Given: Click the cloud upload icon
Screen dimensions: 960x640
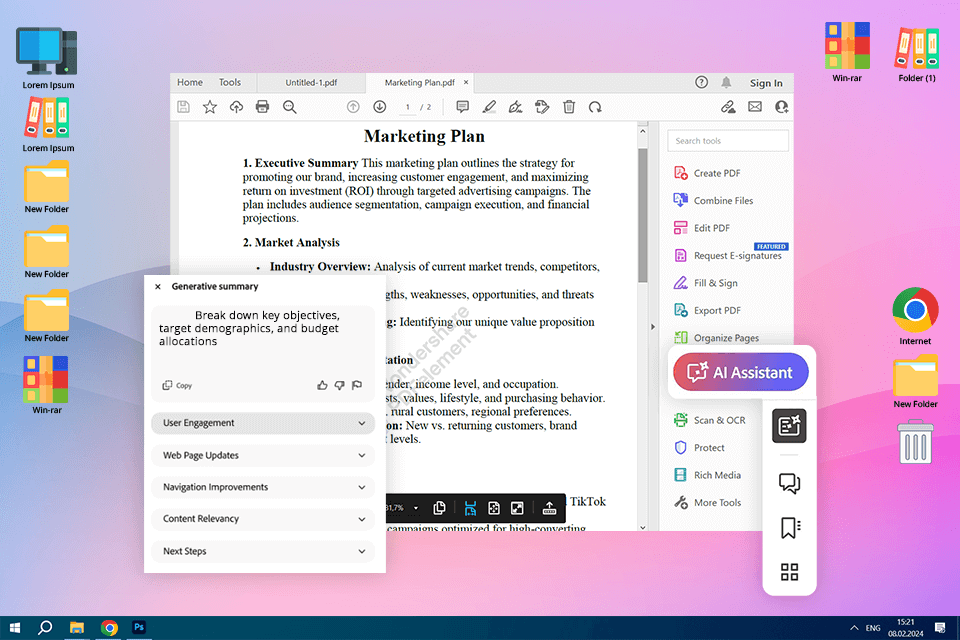Looking at the screenshot, I should click(x=236, y=107).
